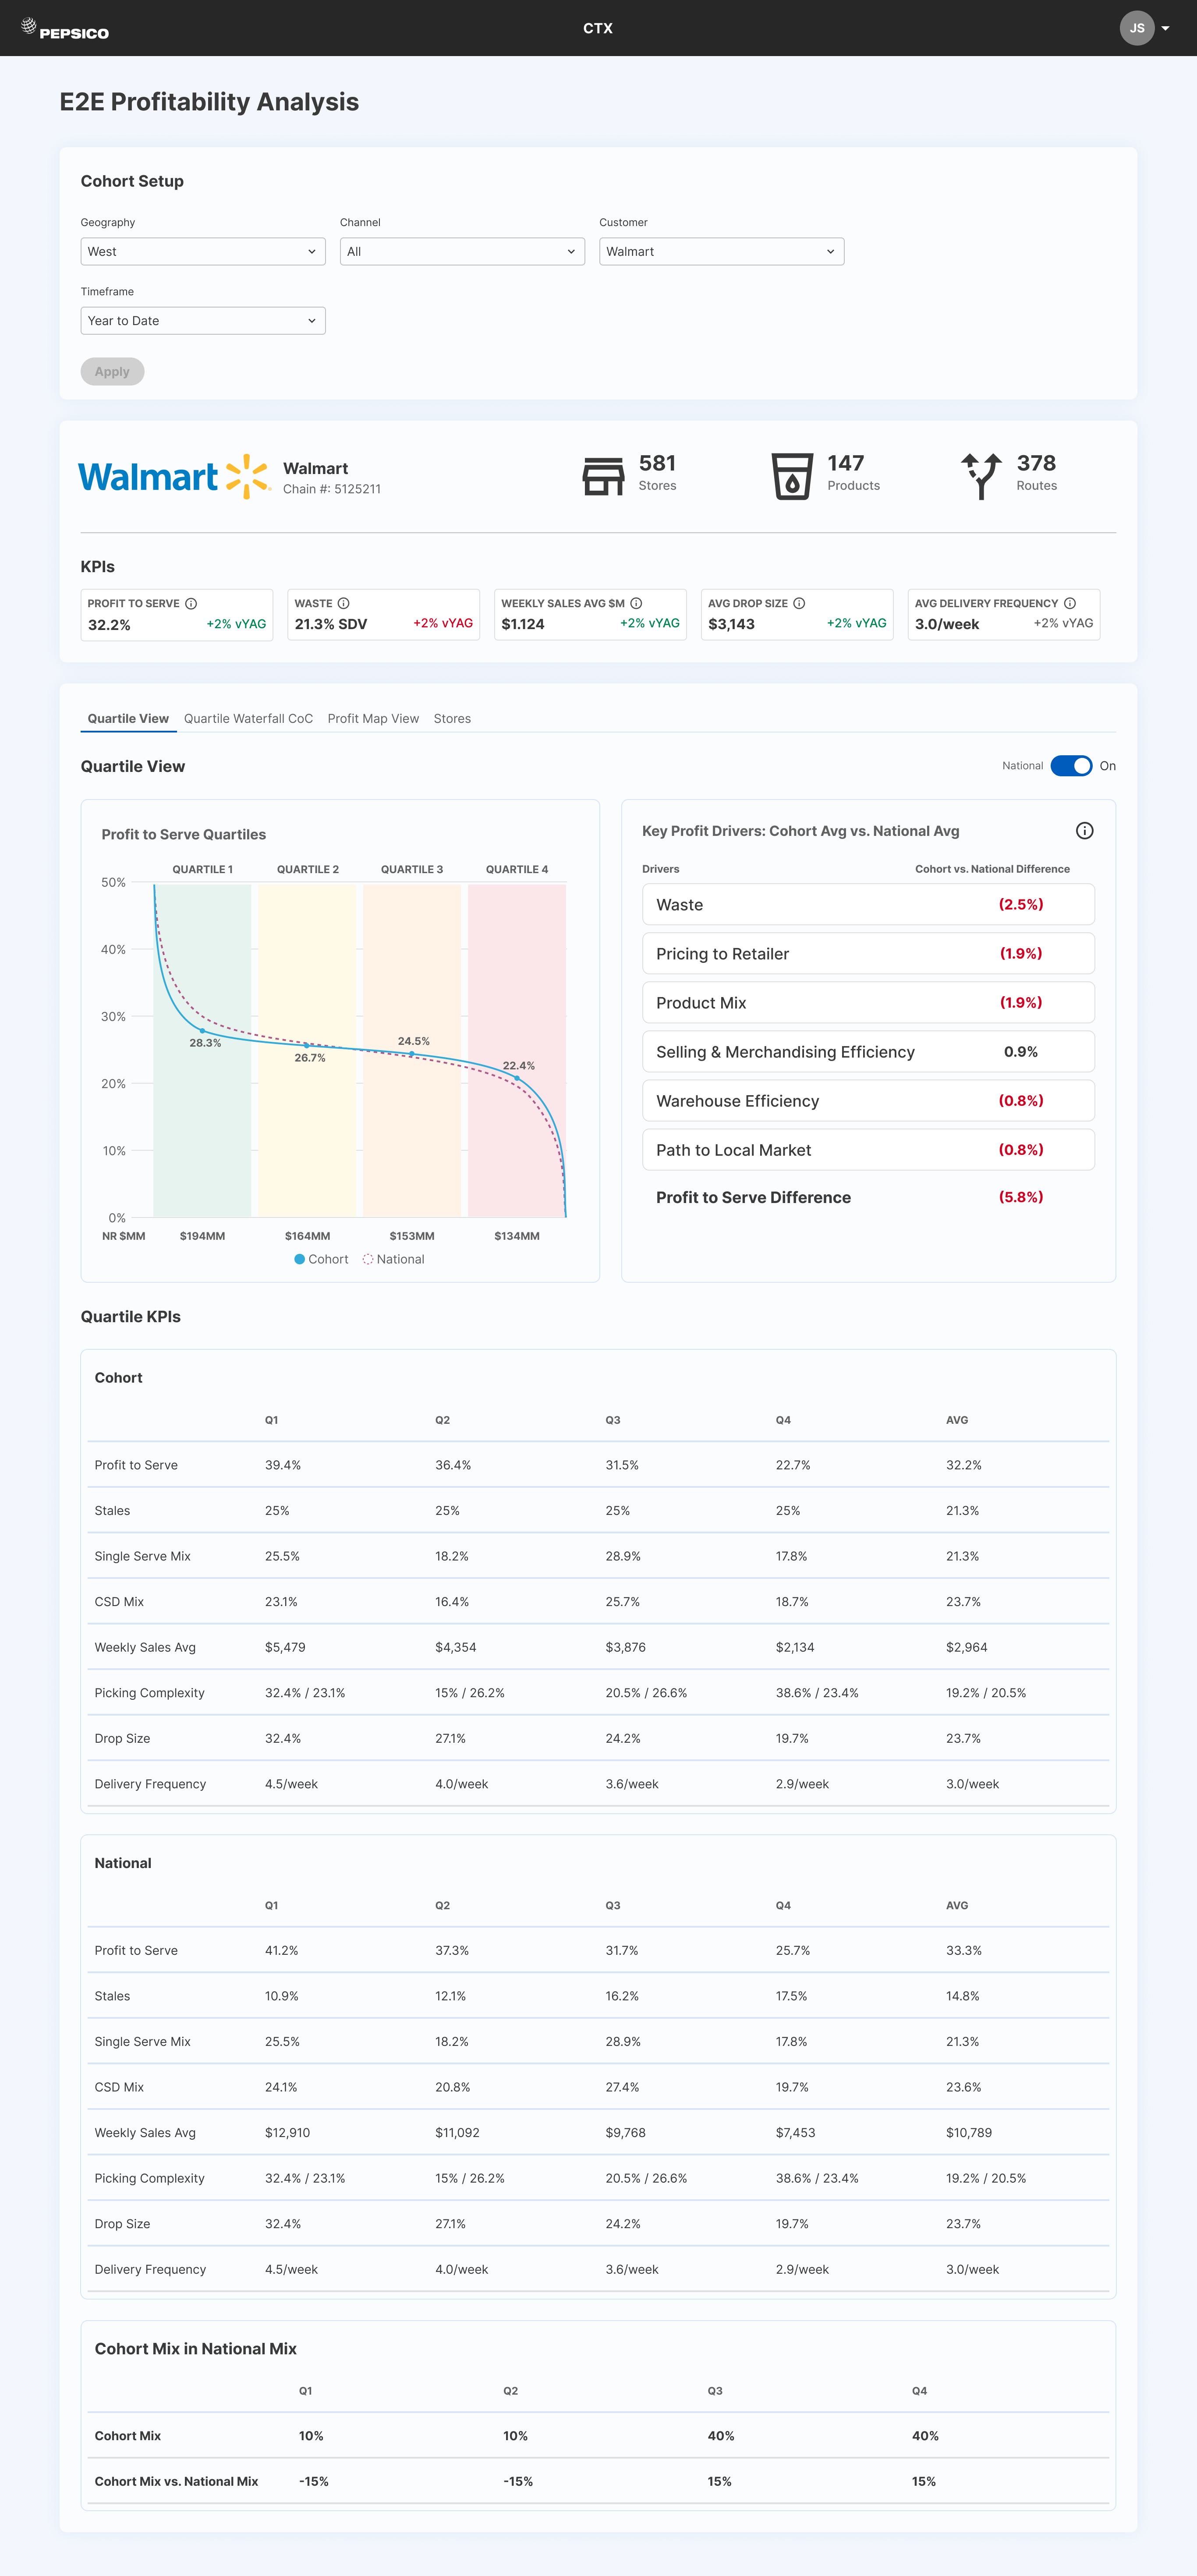Click the Products cup icon
Viewport: 1197px width, 2576px height.
click(x=792, y=476)
